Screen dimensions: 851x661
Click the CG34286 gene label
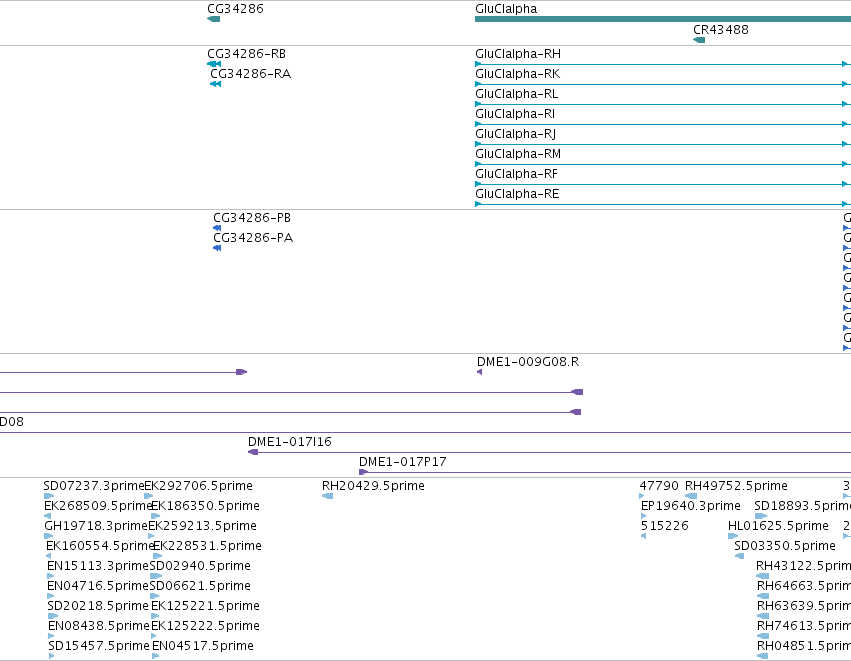point(235,9)
